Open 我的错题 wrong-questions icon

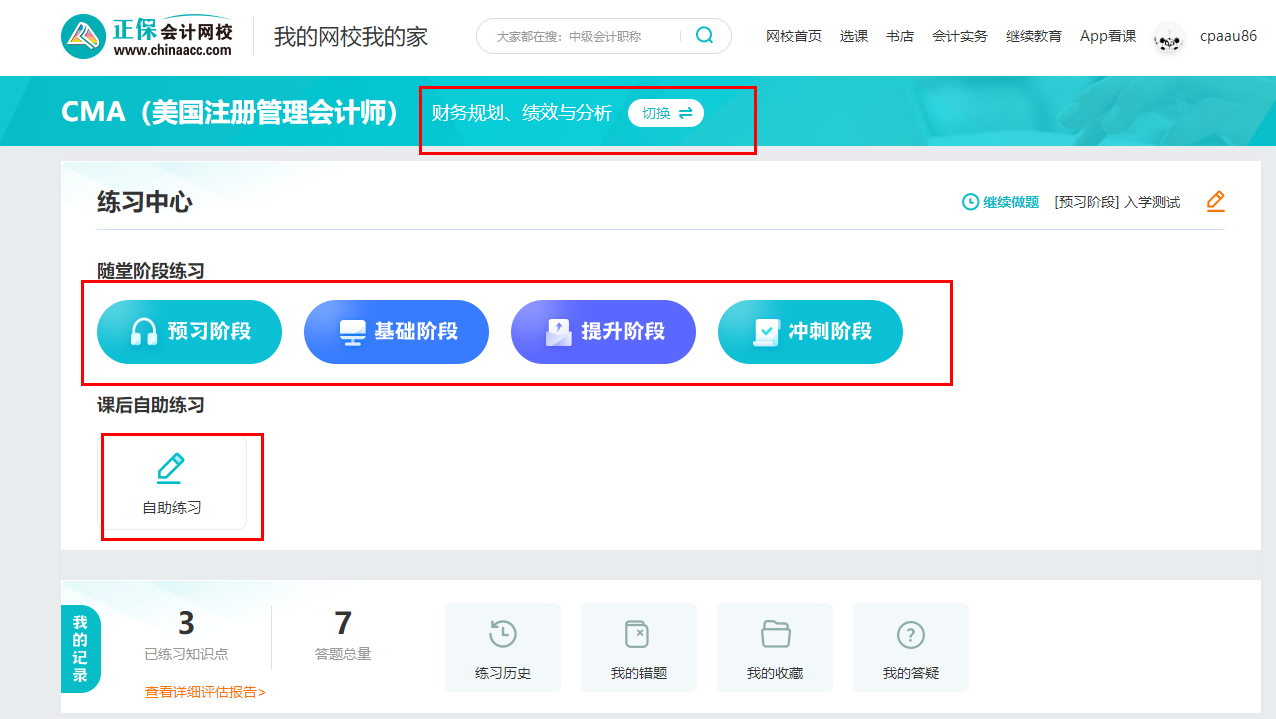tap(637, 634)
